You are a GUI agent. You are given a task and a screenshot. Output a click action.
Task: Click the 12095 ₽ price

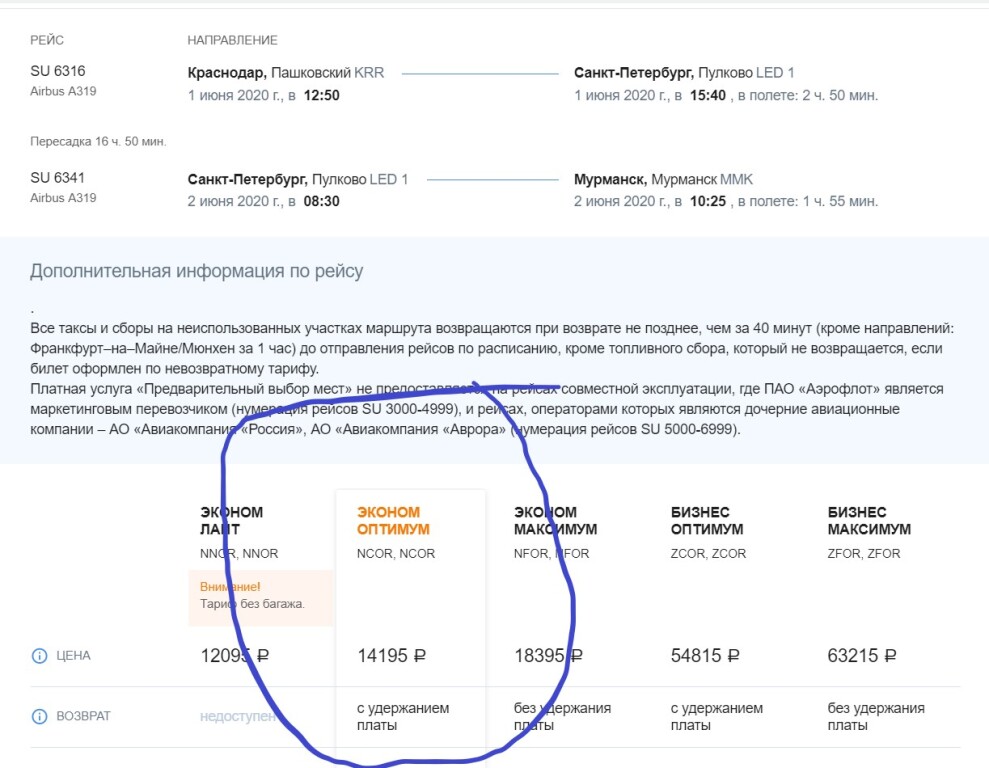235,656
